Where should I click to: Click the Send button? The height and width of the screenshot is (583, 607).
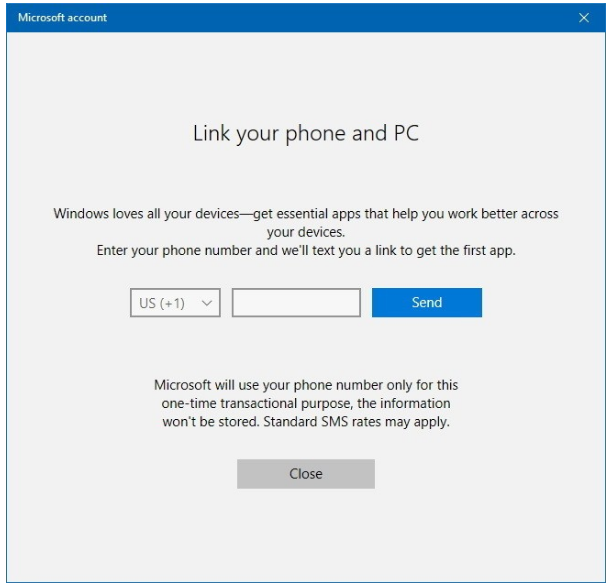pos(426,303)
